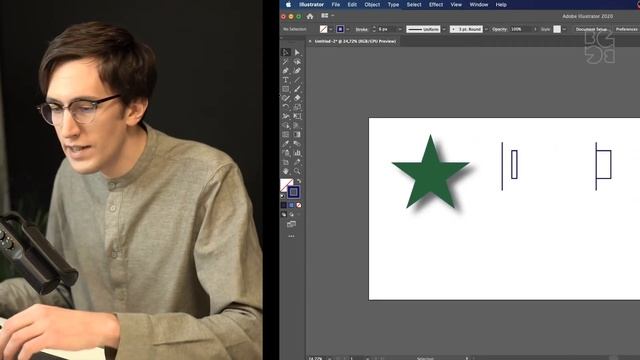Viewport: 640px width, 360px height.
Task: Switch to Draw Behind mode
Action: (291, 214)
